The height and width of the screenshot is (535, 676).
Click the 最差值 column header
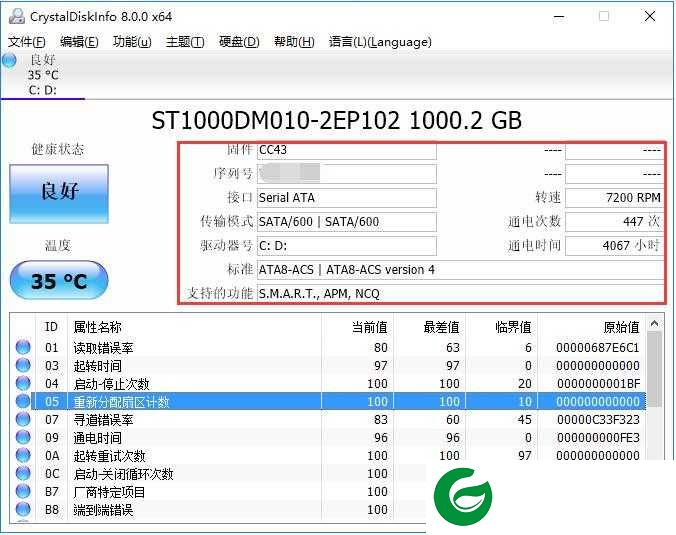[x=429, y=327]
